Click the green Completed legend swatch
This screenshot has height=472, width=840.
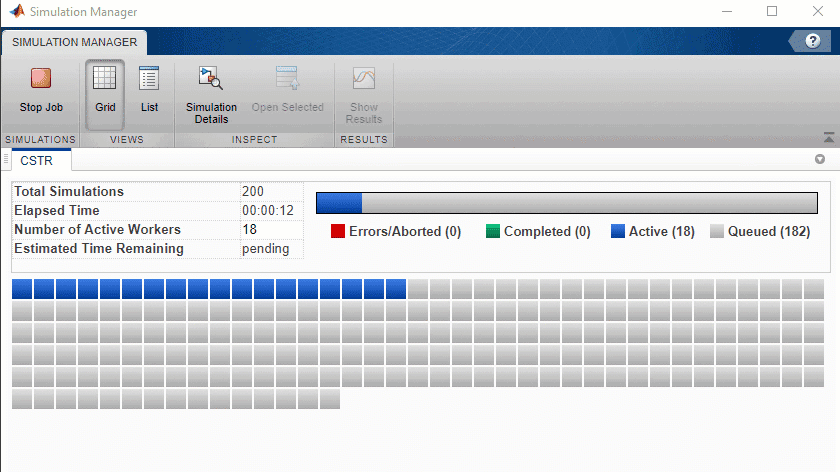[x=493, y=232]
